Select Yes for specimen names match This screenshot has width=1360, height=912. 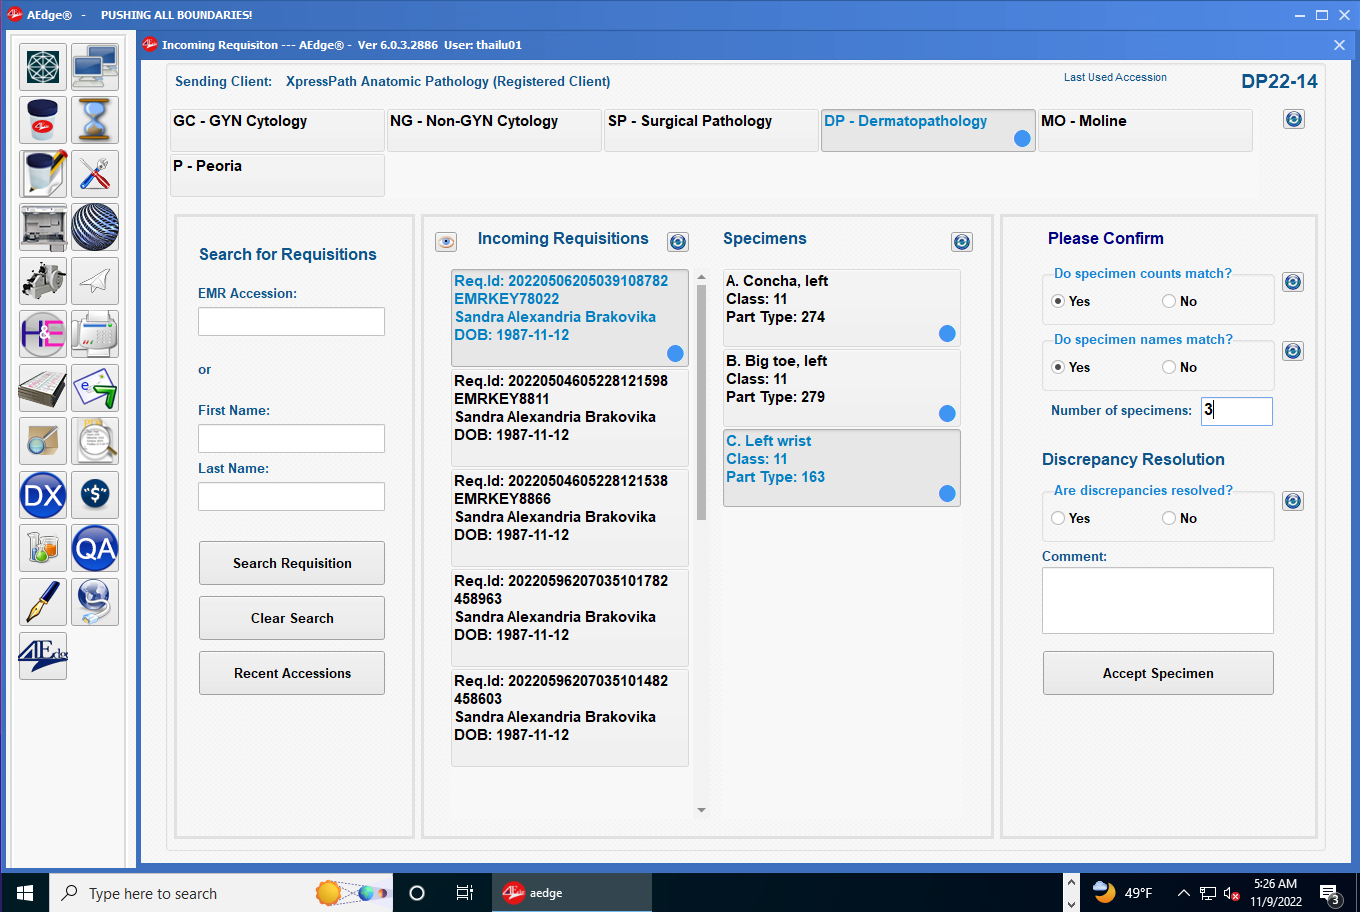pos(1058,367)
